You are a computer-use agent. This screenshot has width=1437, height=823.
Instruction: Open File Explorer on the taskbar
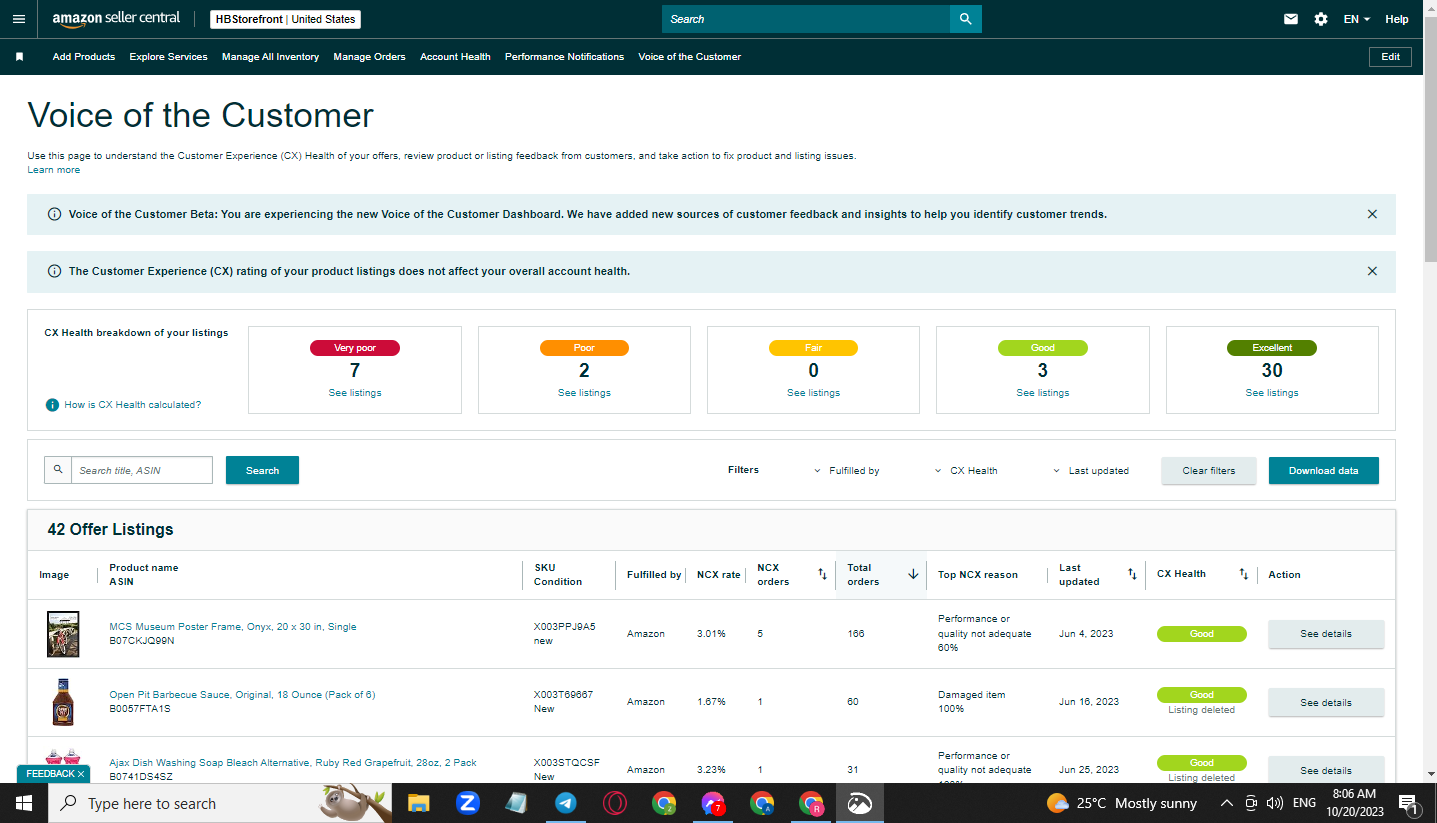tap(418, 803)
